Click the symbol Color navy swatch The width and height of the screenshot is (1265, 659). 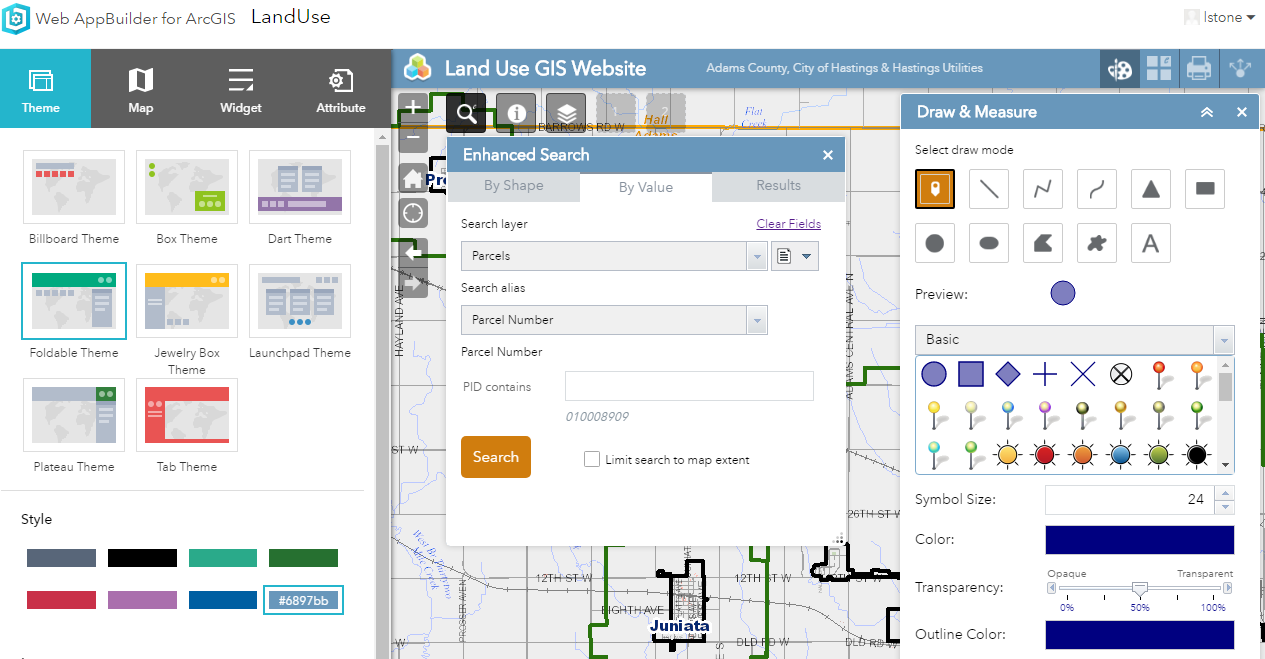(x=1140, y=540)
